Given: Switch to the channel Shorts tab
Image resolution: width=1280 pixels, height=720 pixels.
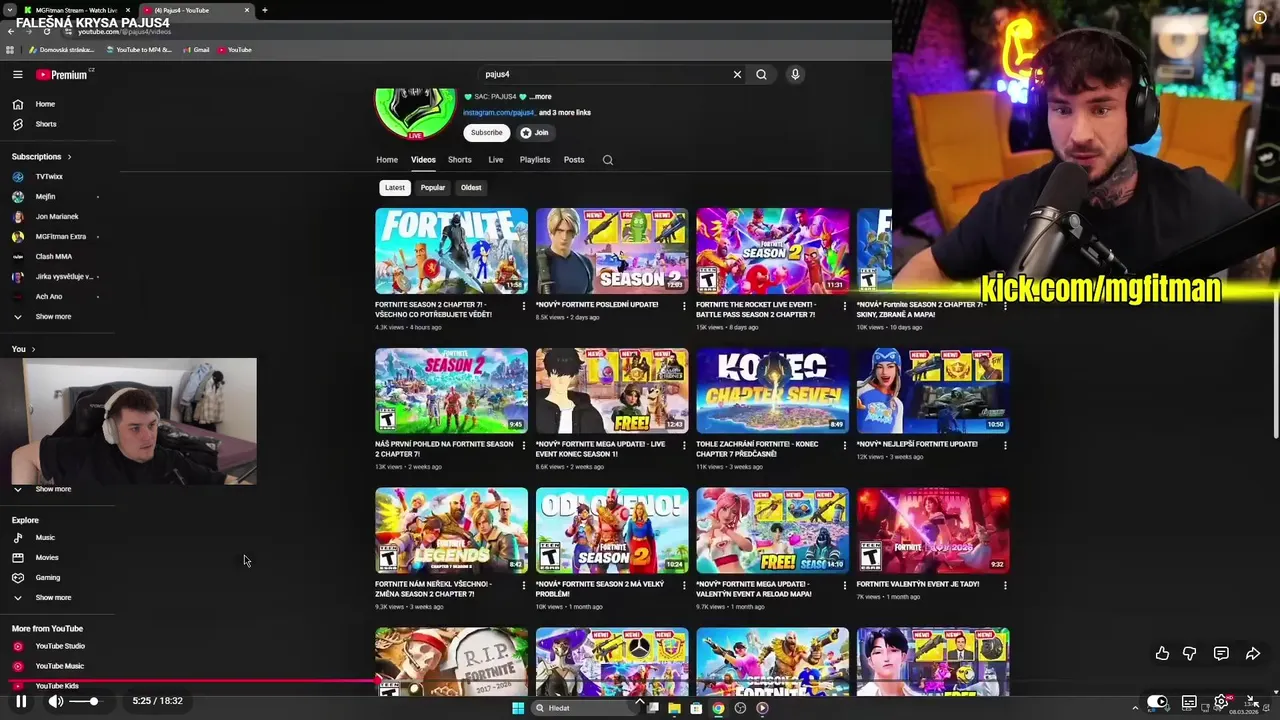Looking at the screenshot, I should (x=460, y=160).
